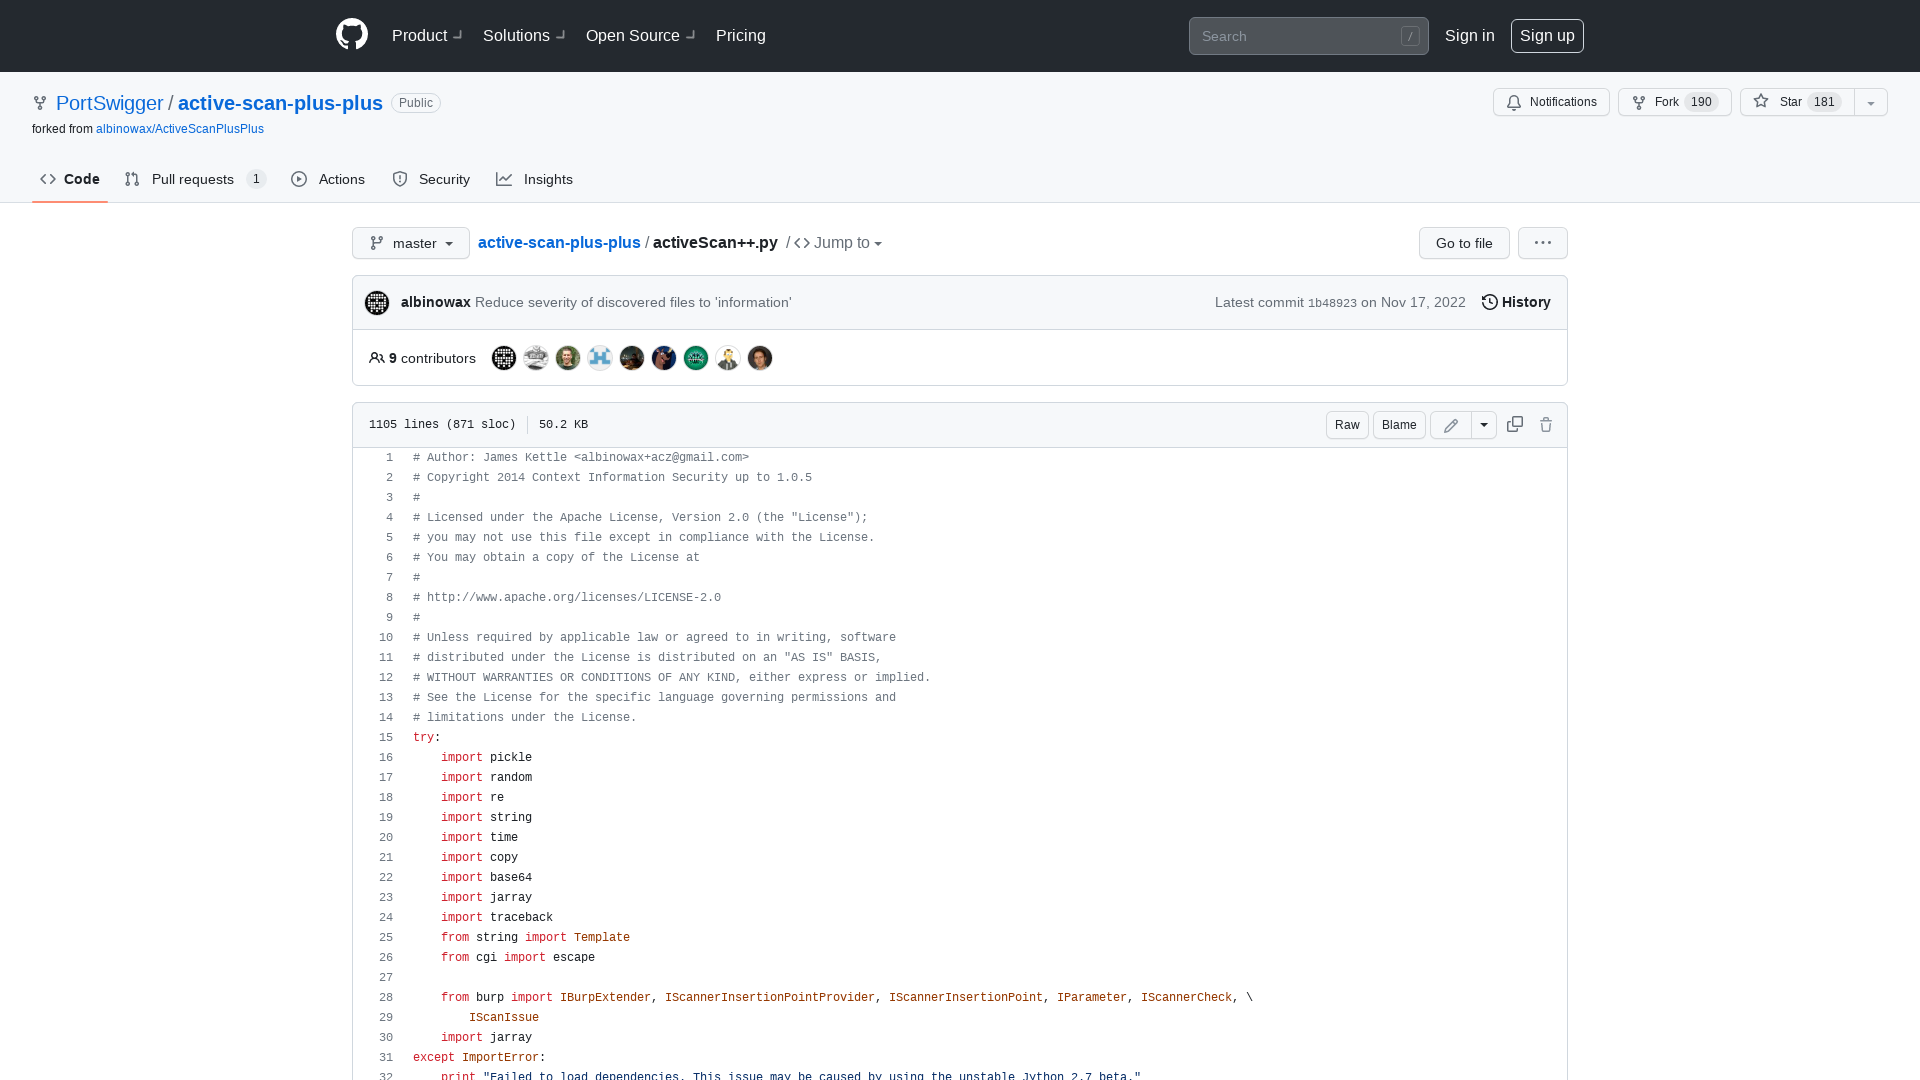Switch to the Pull requests tab
This screenshot has height=1080, width=1920.
coord(195,179)
